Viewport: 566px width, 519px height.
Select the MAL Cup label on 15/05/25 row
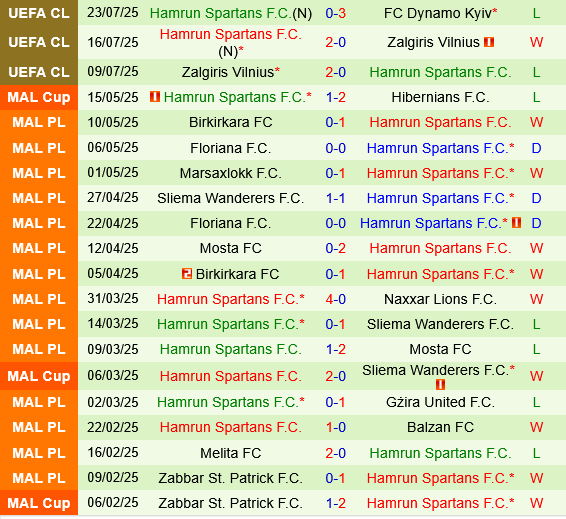(39, 97)
